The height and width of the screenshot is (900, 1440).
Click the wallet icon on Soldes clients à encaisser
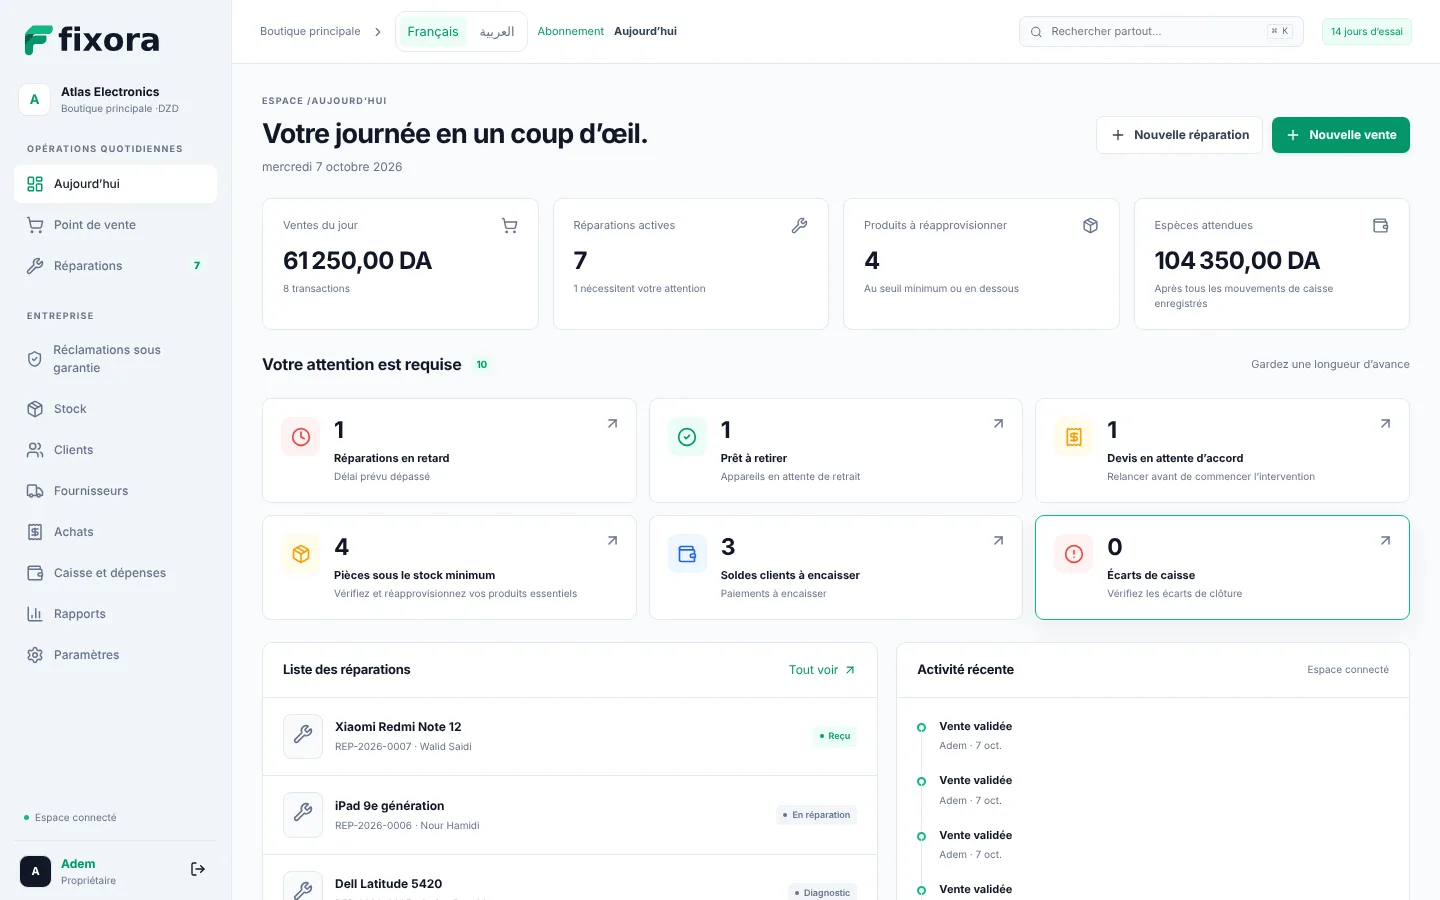click(687, 554)
